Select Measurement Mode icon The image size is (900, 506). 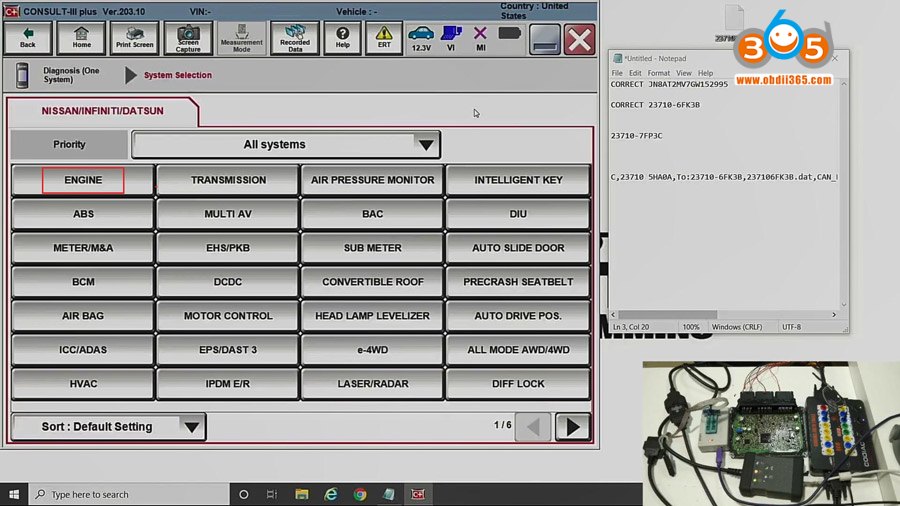pyautogui.click(x=242, y=38)
